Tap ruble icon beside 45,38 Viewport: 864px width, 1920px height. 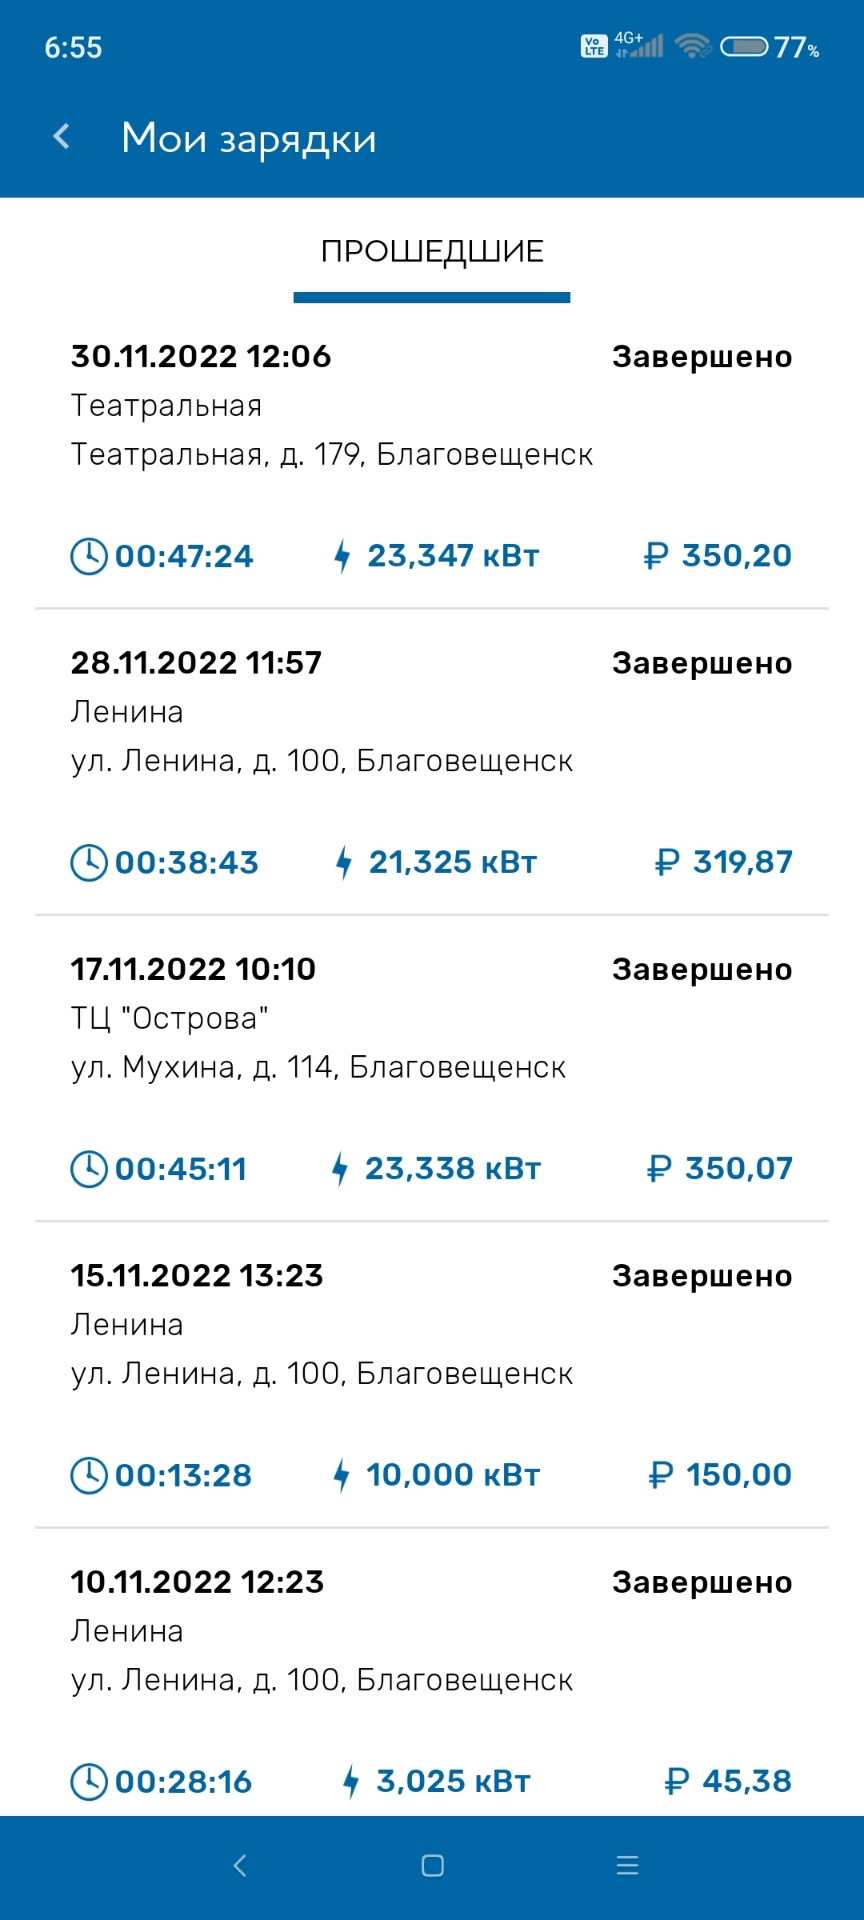(x=677, y=1781)
